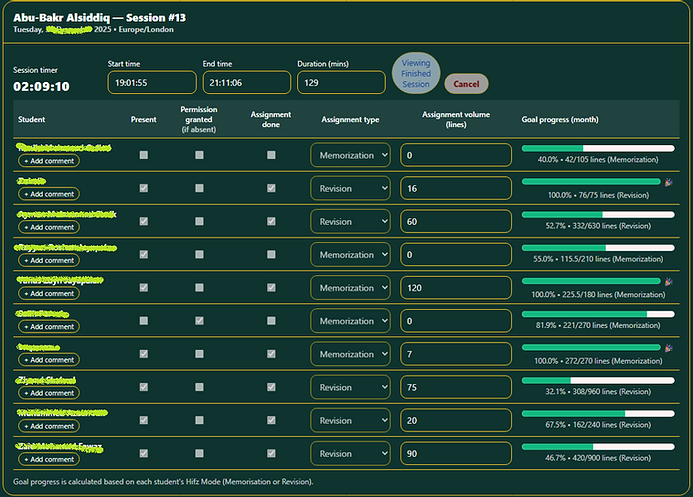Click the Assignment type column header
Viewport: 693px width, 497px height.
coord(350,119)
